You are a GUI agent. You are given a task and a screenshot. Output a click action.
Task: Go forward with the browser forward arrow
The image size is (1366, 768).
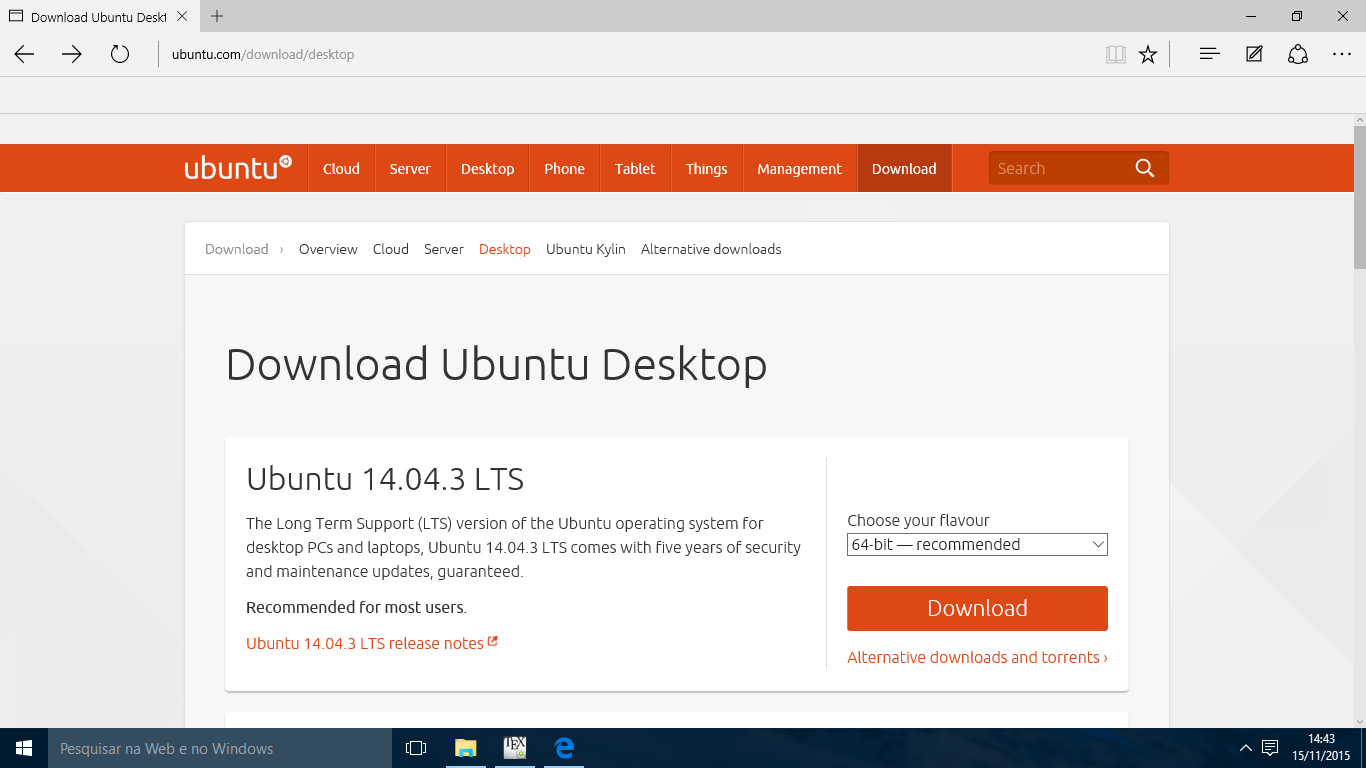pyautogui.click(x=72, y=55)
